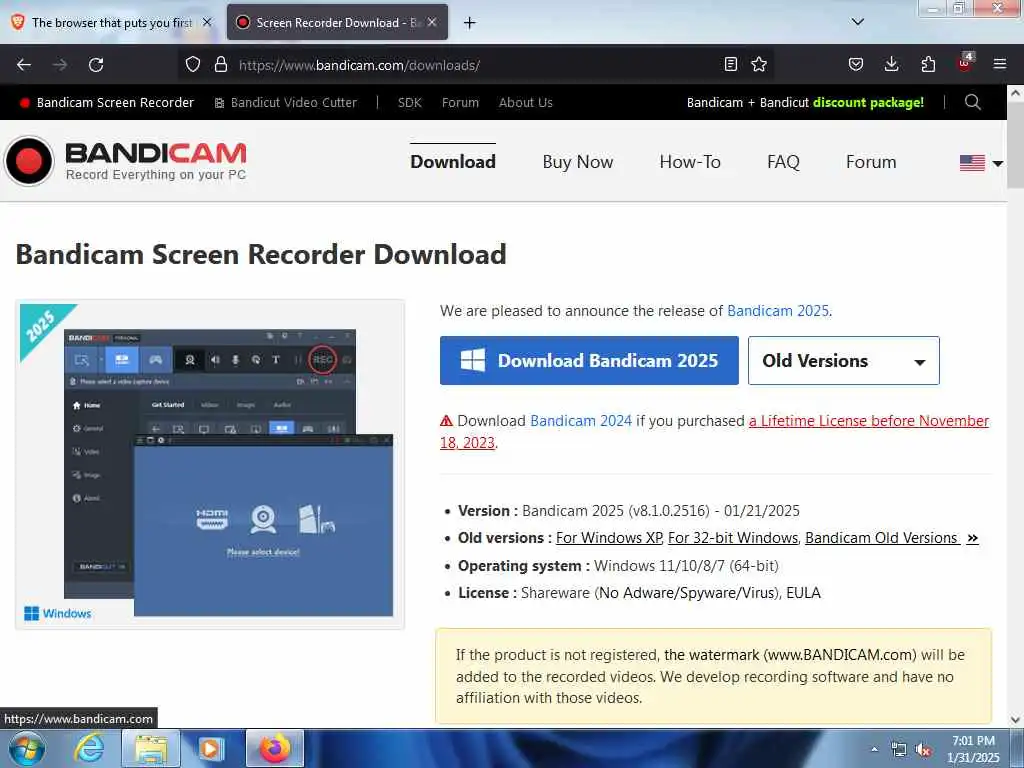Select How-To in main navigation

[690, 161]
